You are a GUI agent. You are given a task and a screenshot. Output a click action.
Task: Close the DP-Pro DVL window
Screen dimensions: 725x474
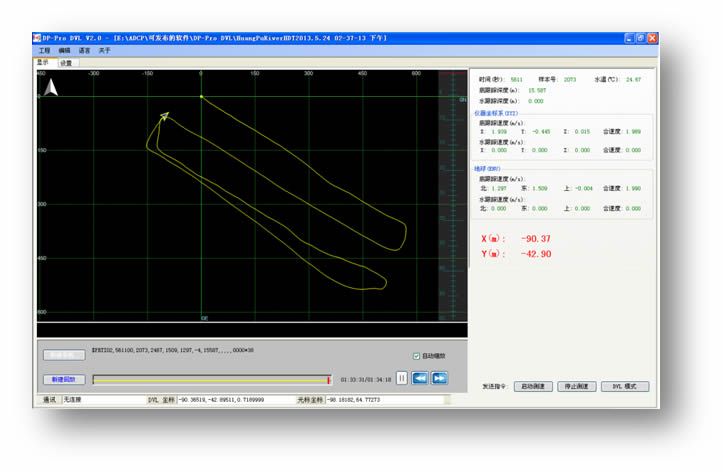pyautogui.click(x=652, y=38)
